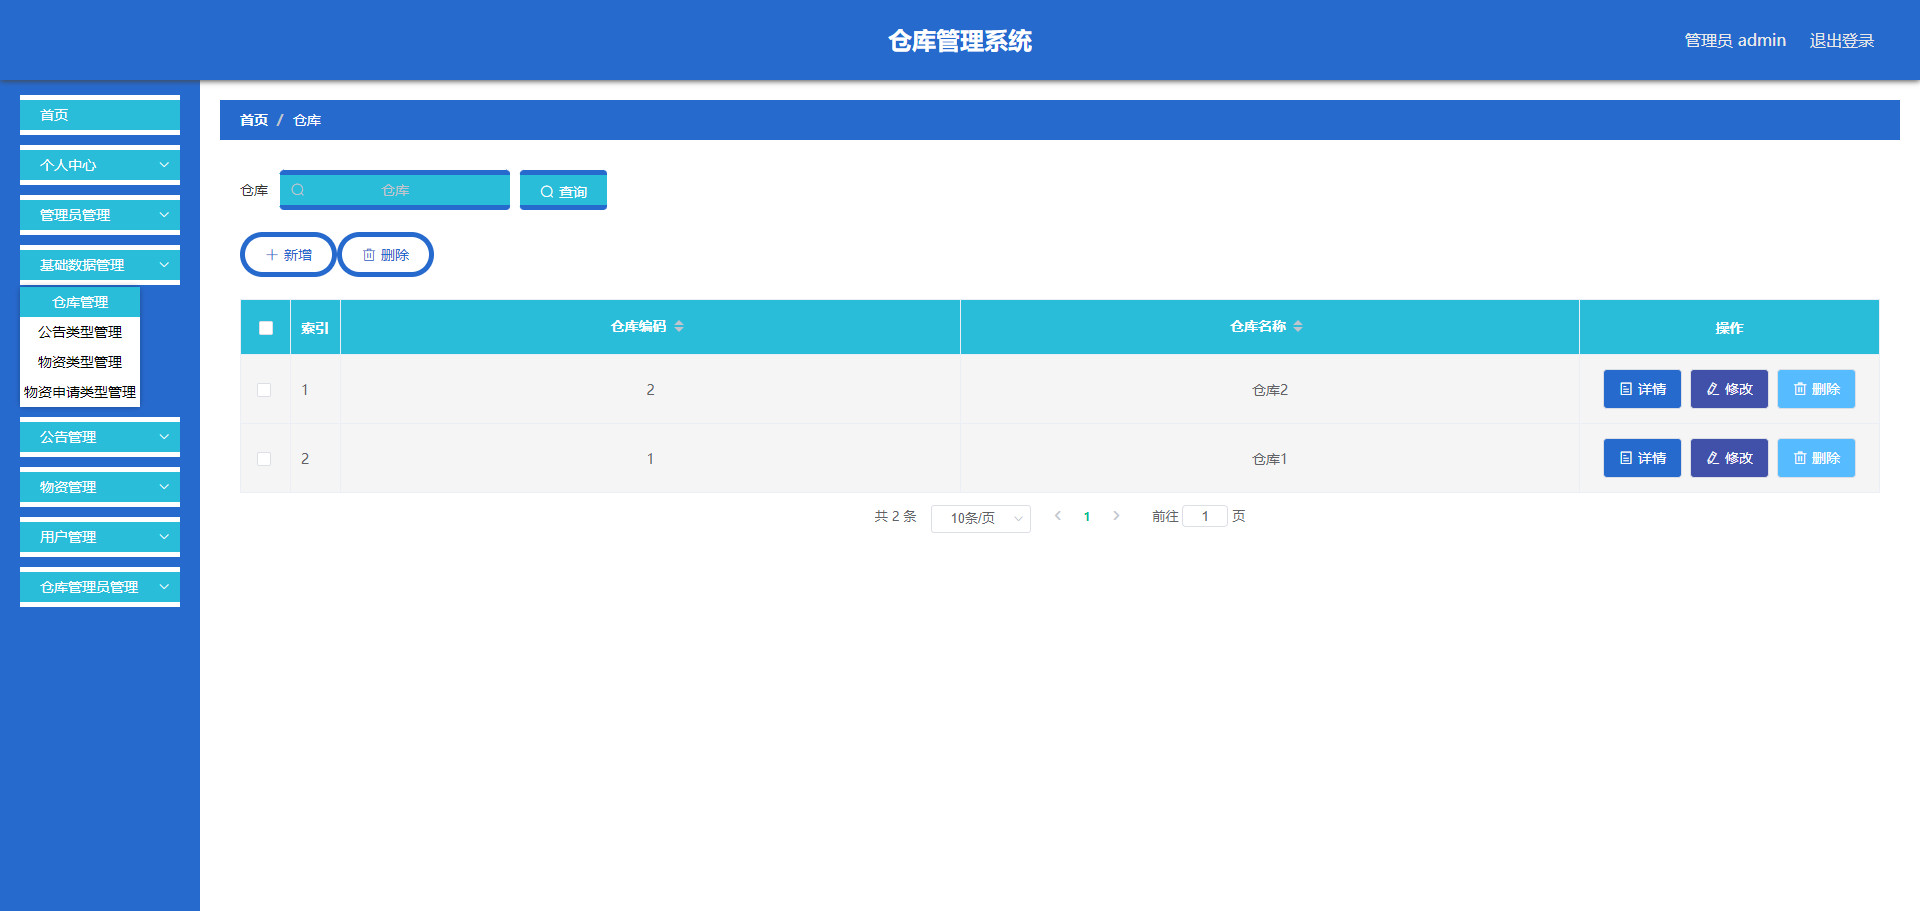Open 首页 in the sidebar
1920x911 pixels.
[x=100, y=115]
